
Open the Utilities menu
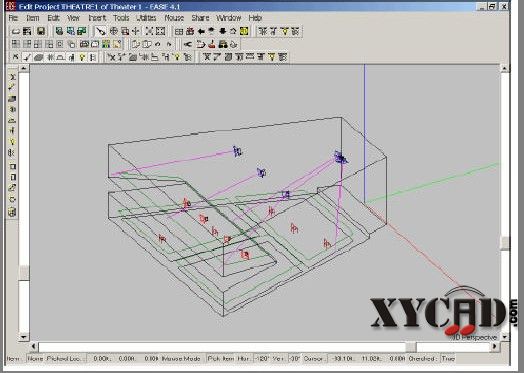146,18
